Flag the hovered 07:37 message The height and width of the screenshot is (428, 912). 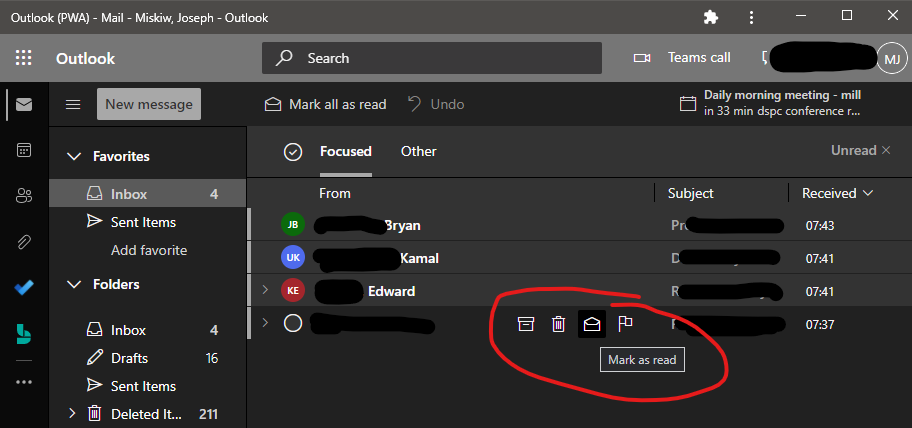(625, 323)
